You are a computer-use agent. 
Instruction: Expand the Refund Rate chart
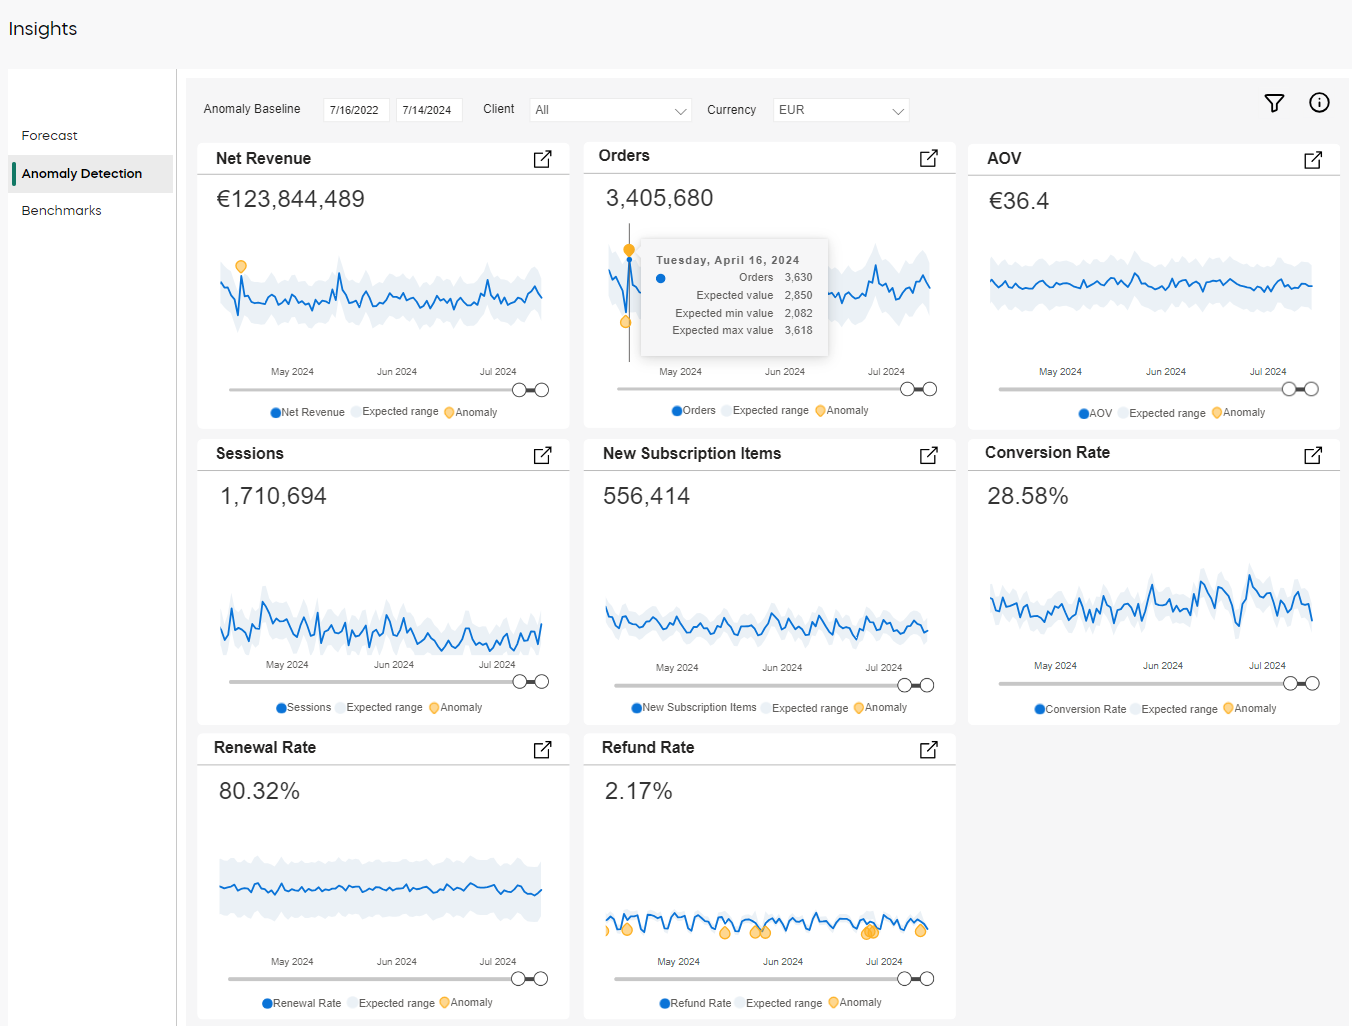click(928, 749)
